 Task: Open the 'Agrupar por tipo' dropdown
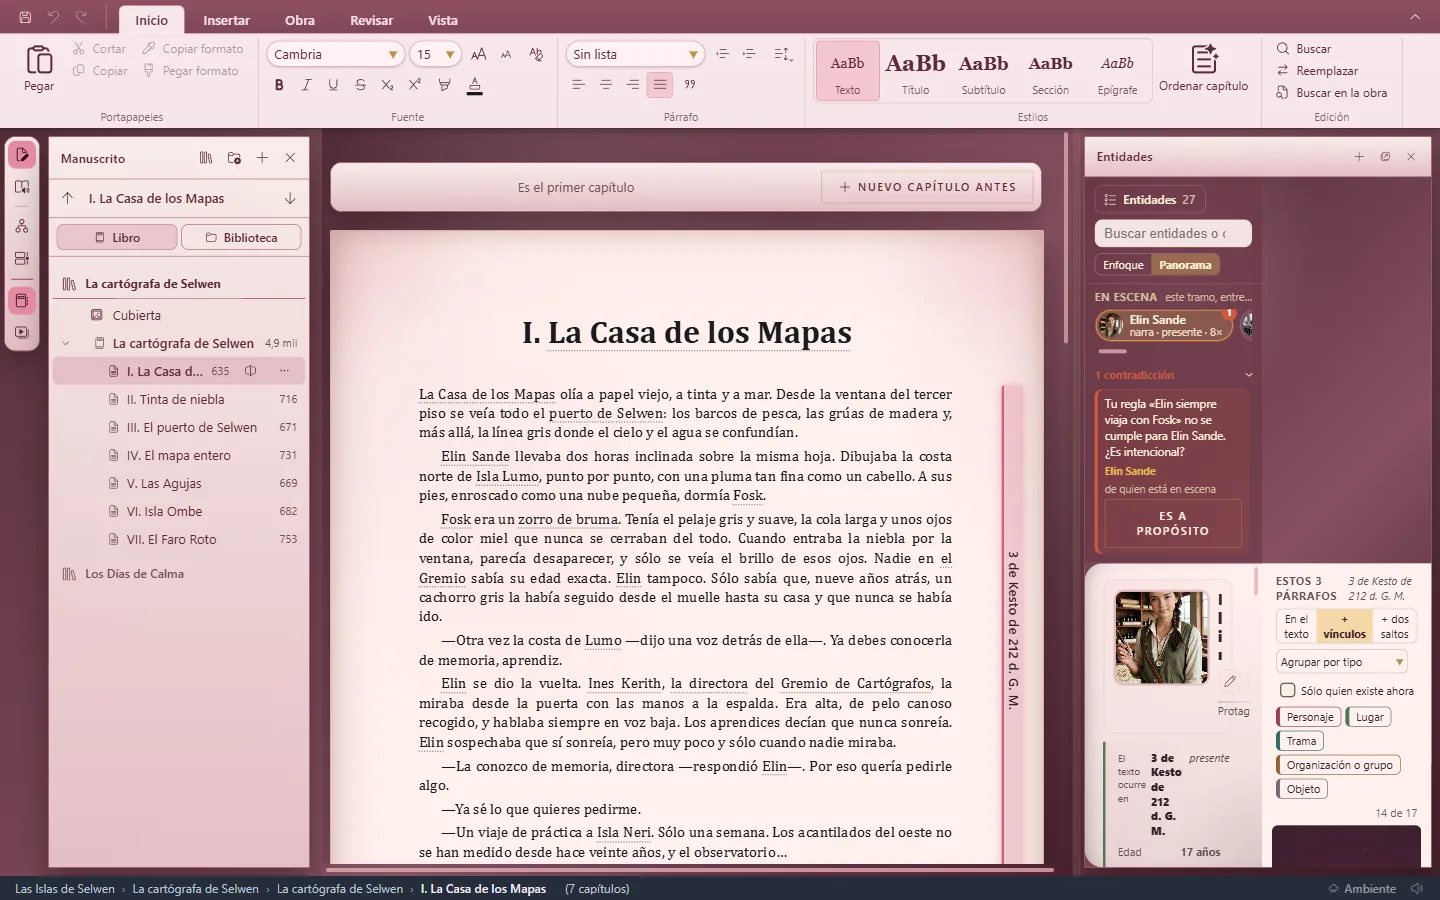1343,662
